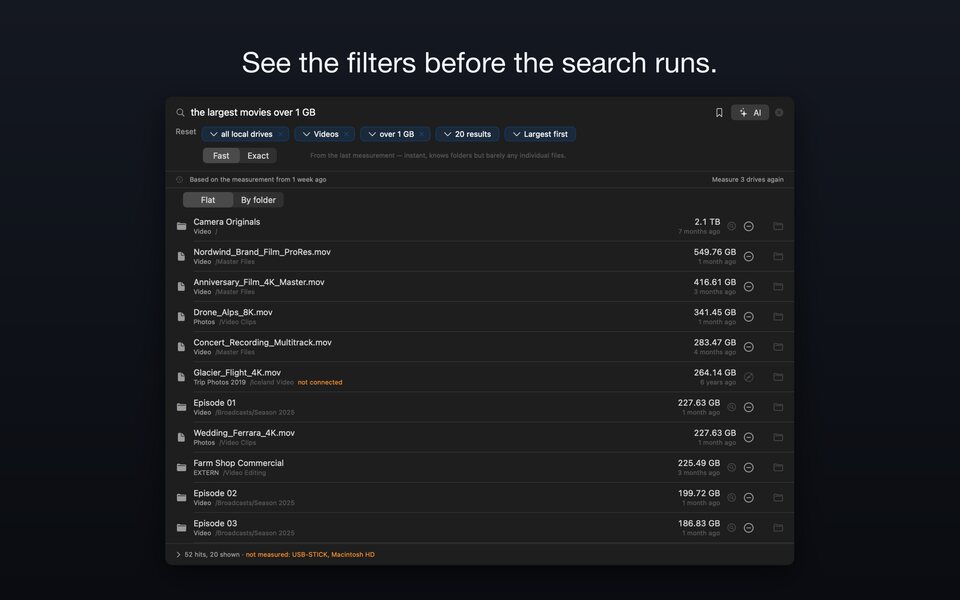960x600 pixels.
Task: Click the clock icon beside the measurement note
Action: click(179, 179)
